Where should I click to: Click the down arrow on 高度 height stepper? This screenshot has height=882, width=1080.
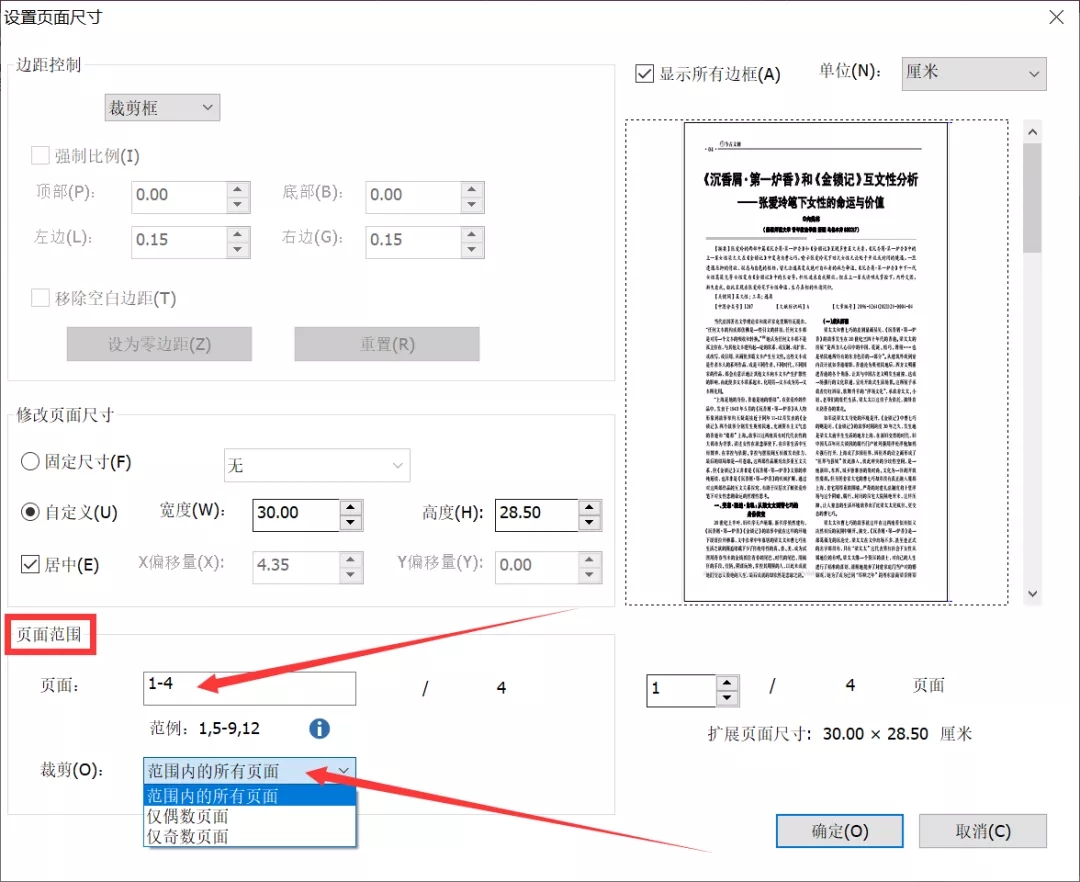(590, 521)
